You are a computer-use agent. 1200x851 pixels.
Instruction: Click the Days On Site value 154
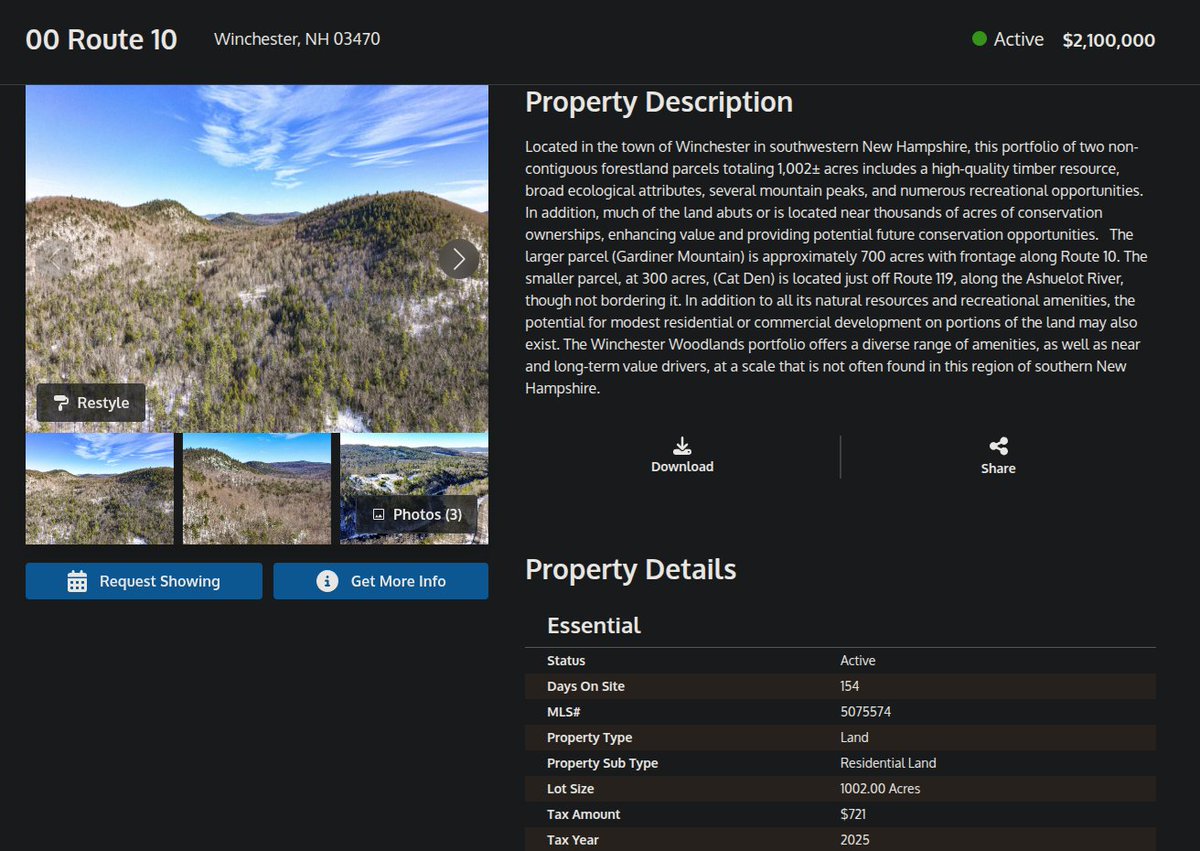[x=850, y=686]
